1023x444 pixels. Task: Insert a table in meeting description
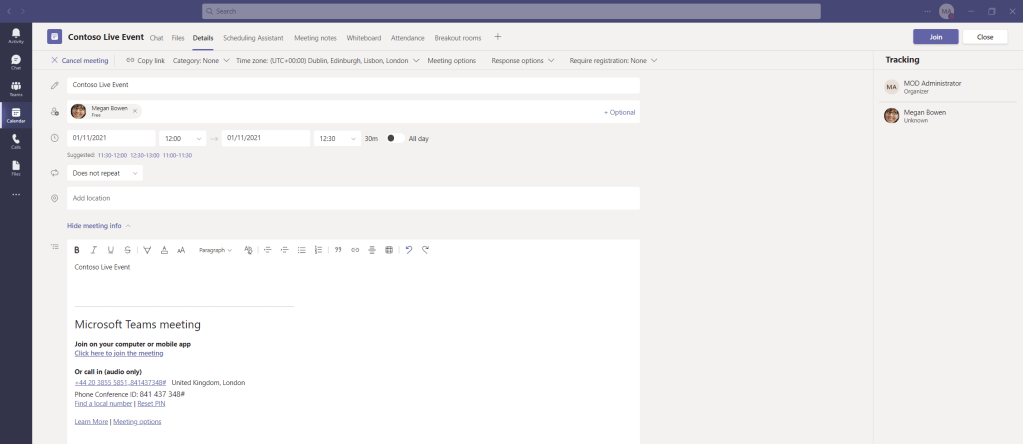click(x=389, y=250)
